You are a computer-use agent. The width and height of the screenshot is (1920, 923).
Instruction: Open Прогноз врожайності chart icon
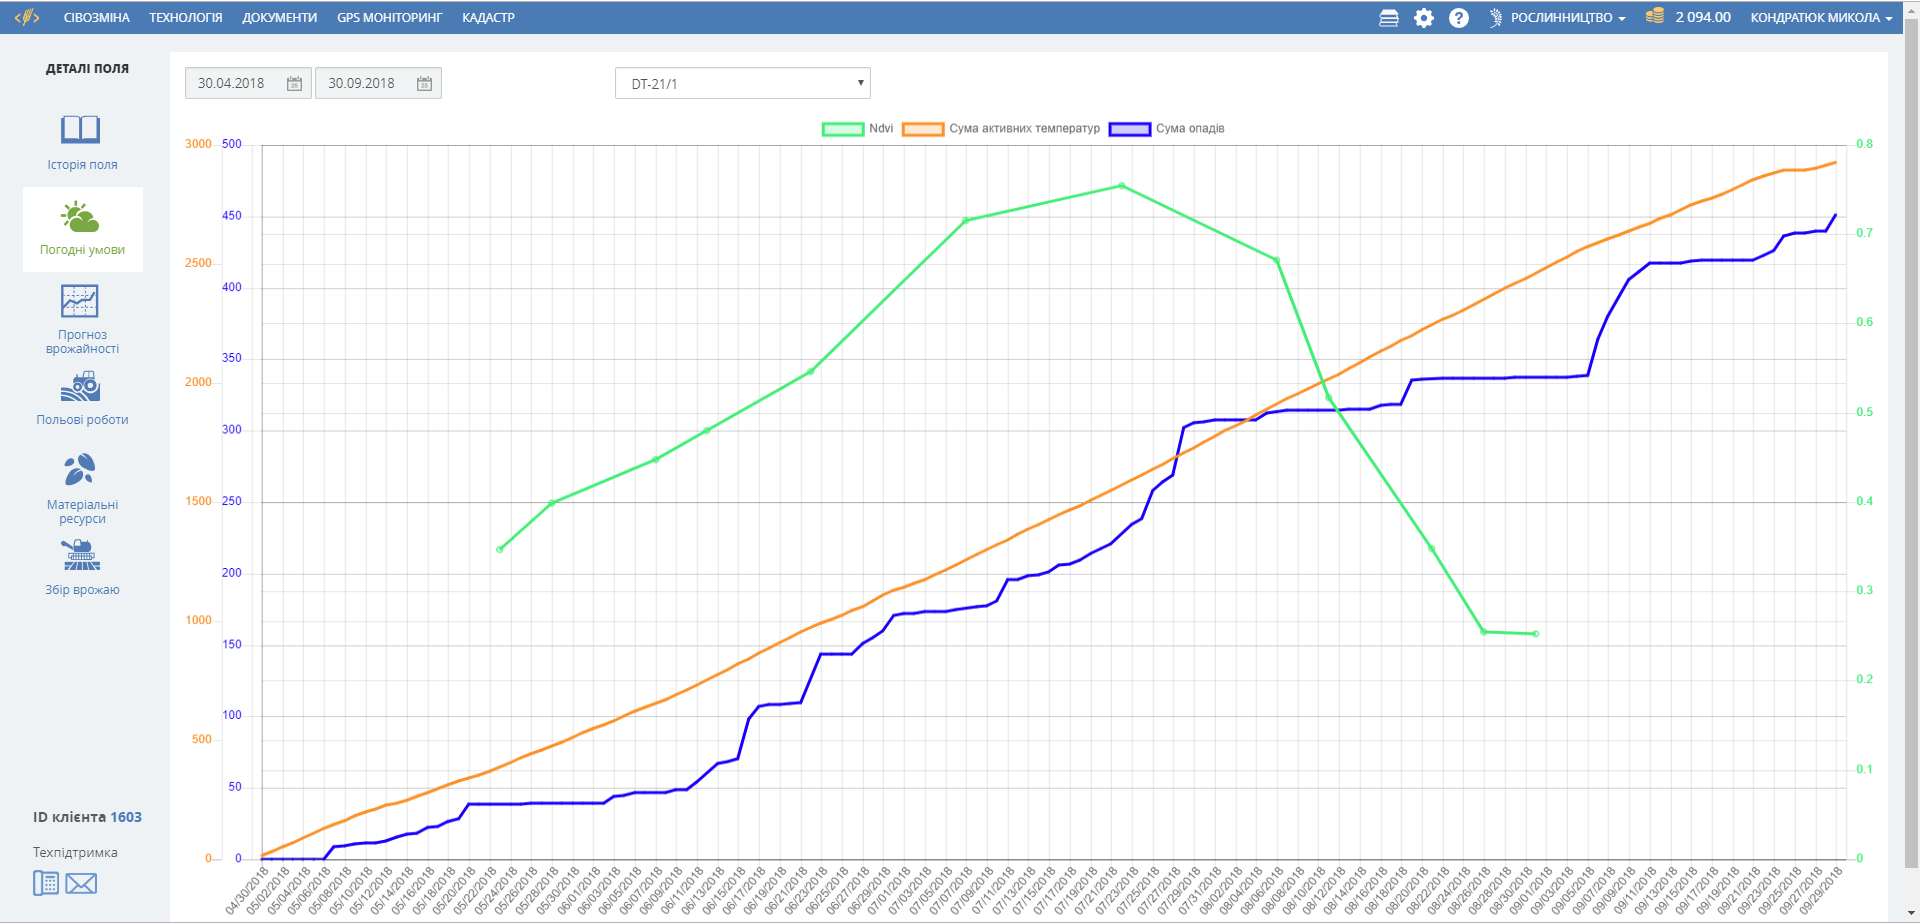81,301
